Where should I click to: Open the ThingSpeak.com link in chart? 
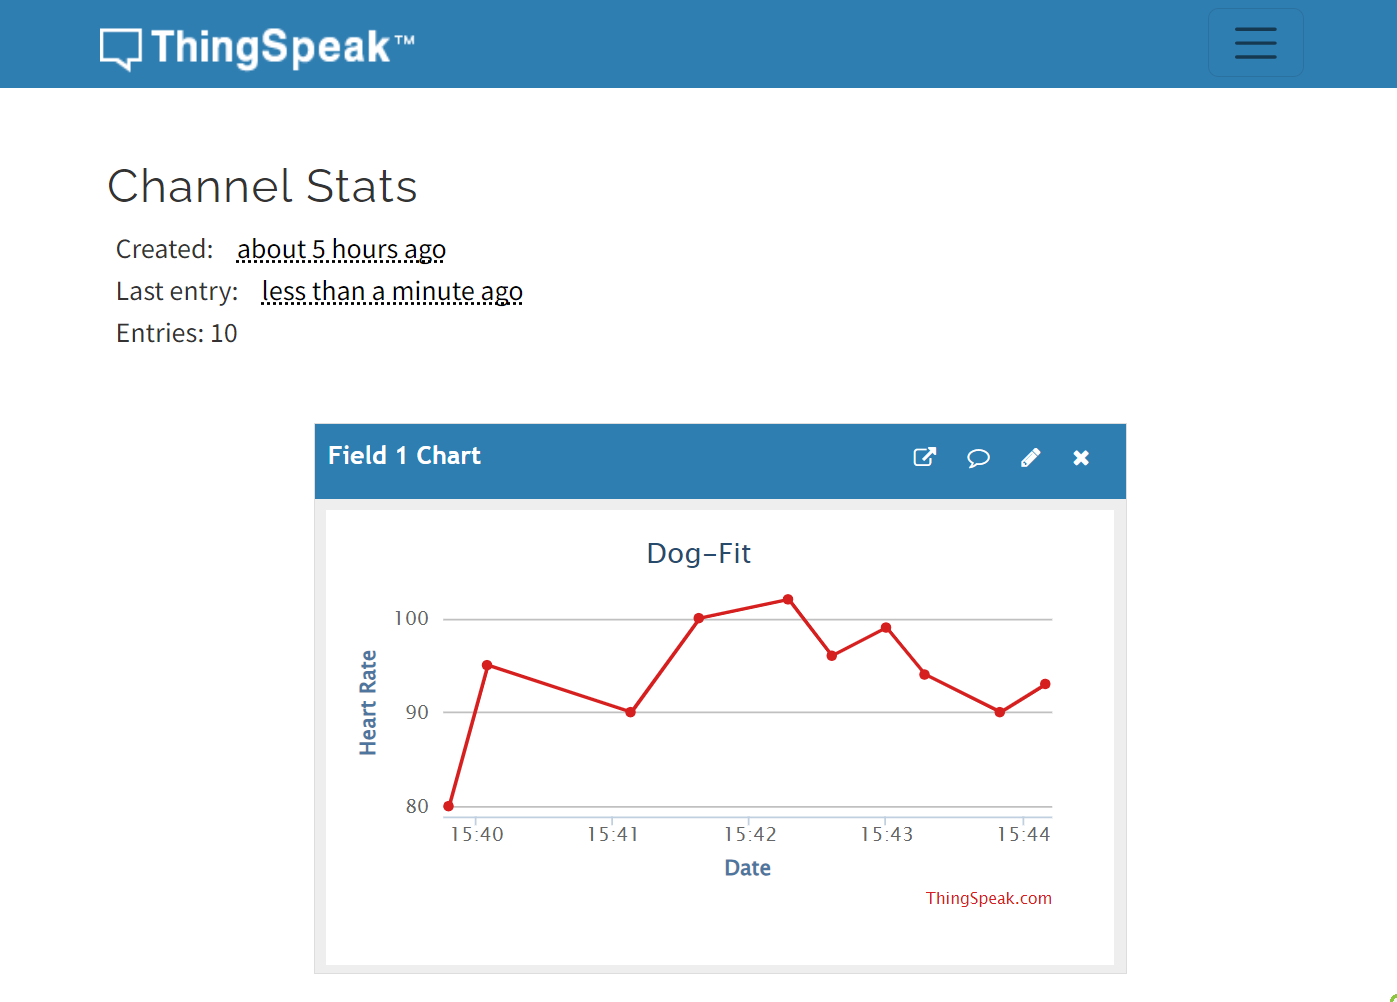point(988,898)
